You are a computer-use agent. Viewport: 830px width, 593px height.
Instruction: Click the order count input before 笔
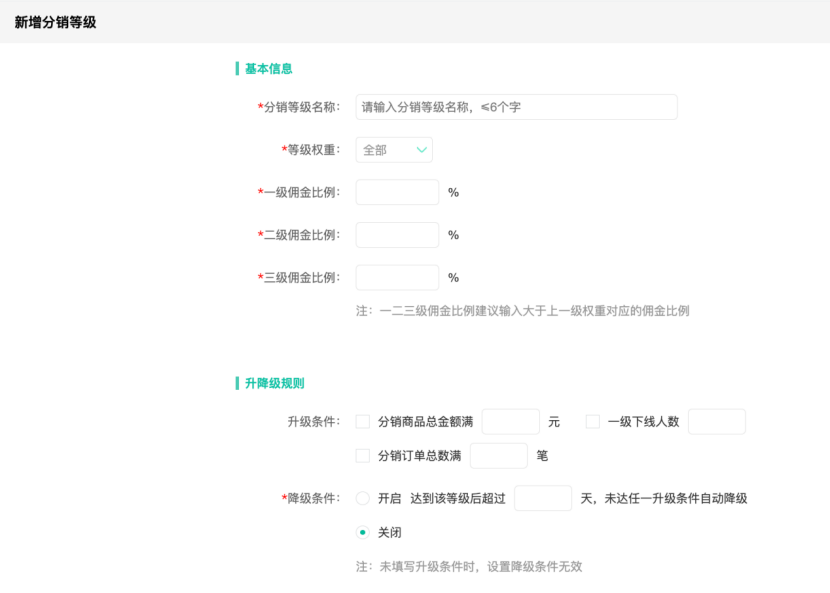[498, 455]
